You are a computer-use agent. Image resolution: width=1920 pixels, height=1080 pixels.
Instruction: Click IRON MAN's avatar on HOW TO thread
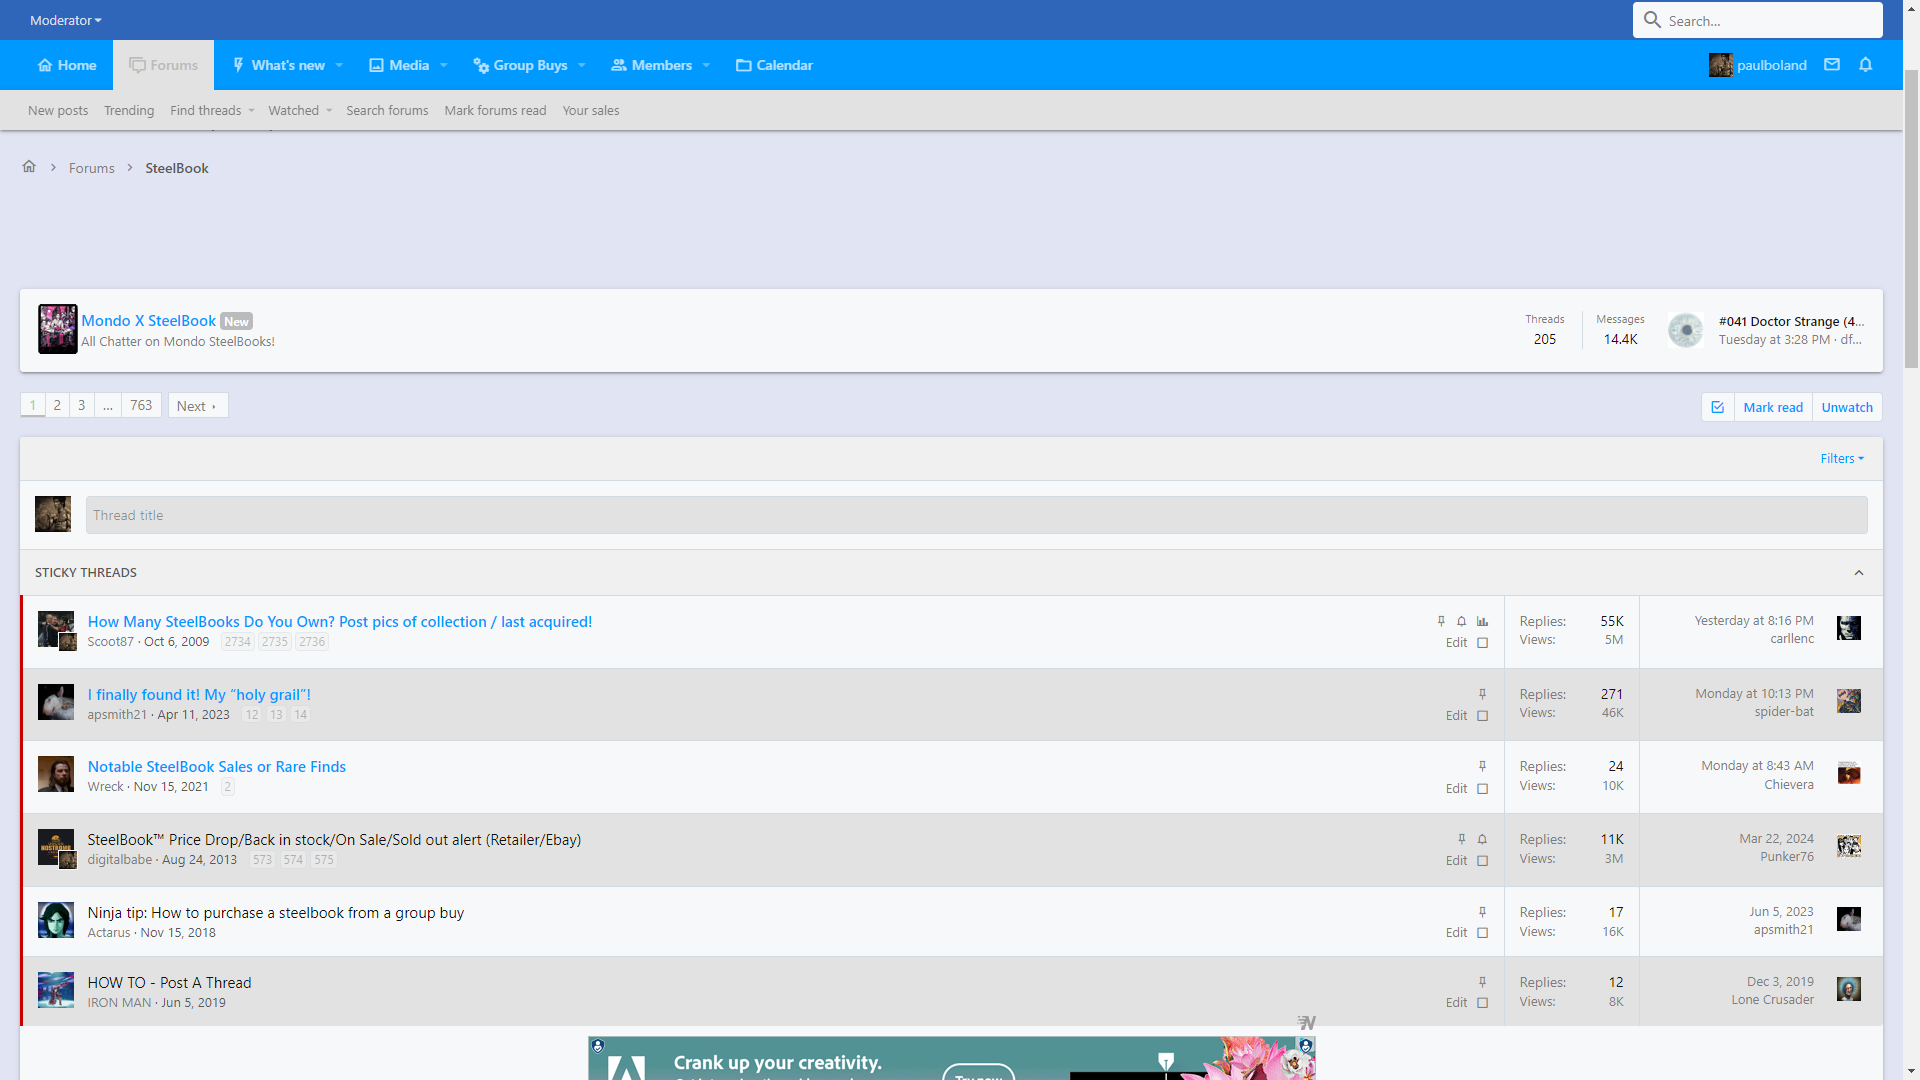(56, 990)
